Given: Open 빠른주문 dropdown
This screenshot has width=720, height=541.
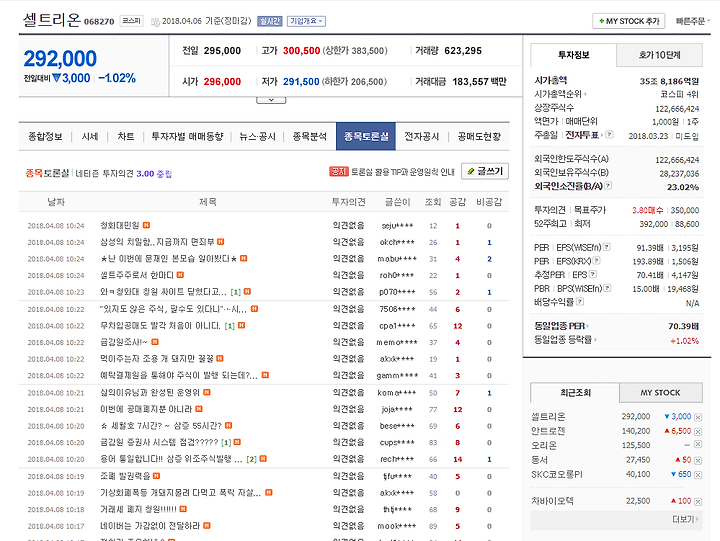Looking at the screenshot, I should click(x=693, y=21).
